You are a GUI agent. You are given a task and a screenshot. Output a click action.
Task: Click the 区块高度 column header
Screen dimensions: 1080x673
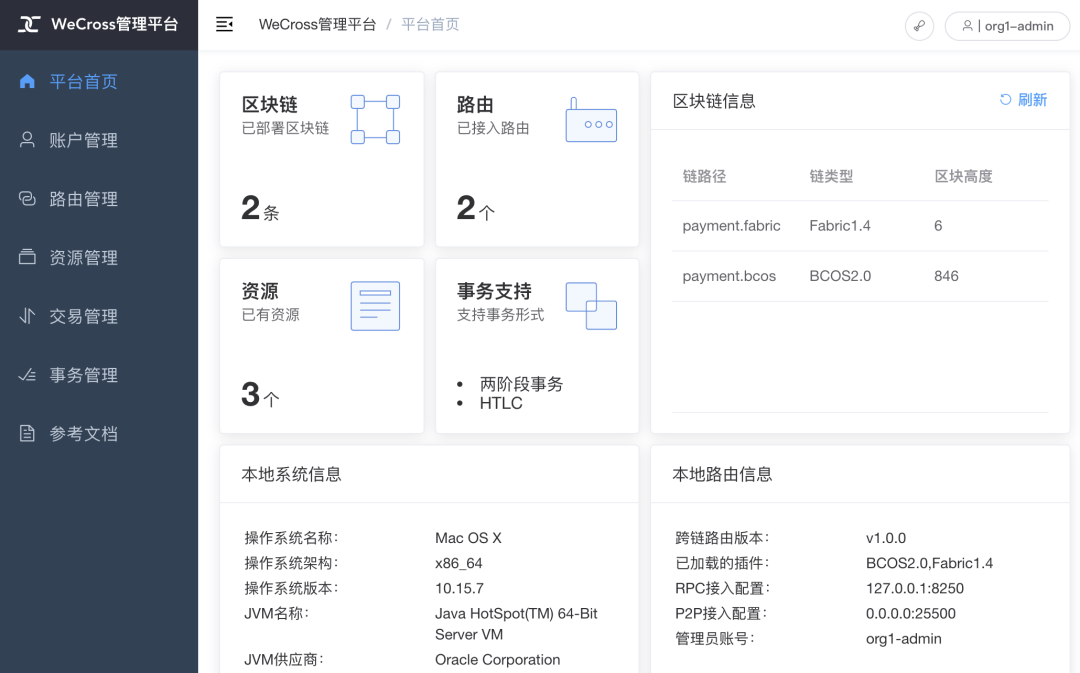click(x=963, y=176)
